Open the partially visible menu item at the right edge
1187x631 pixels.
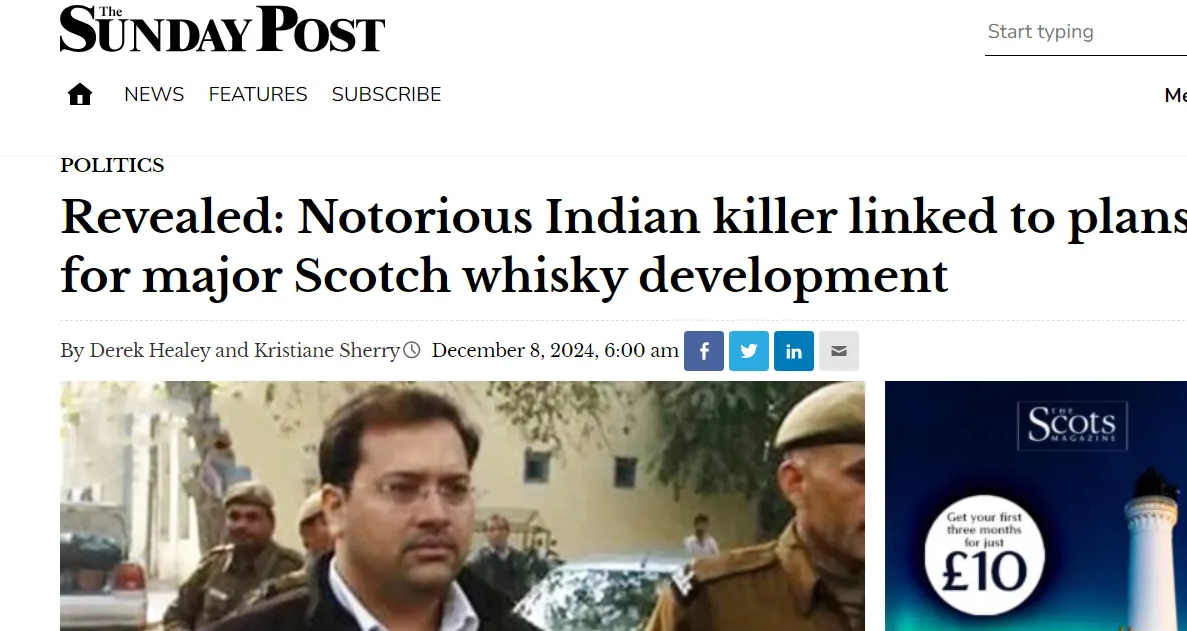click(1176, 95)
